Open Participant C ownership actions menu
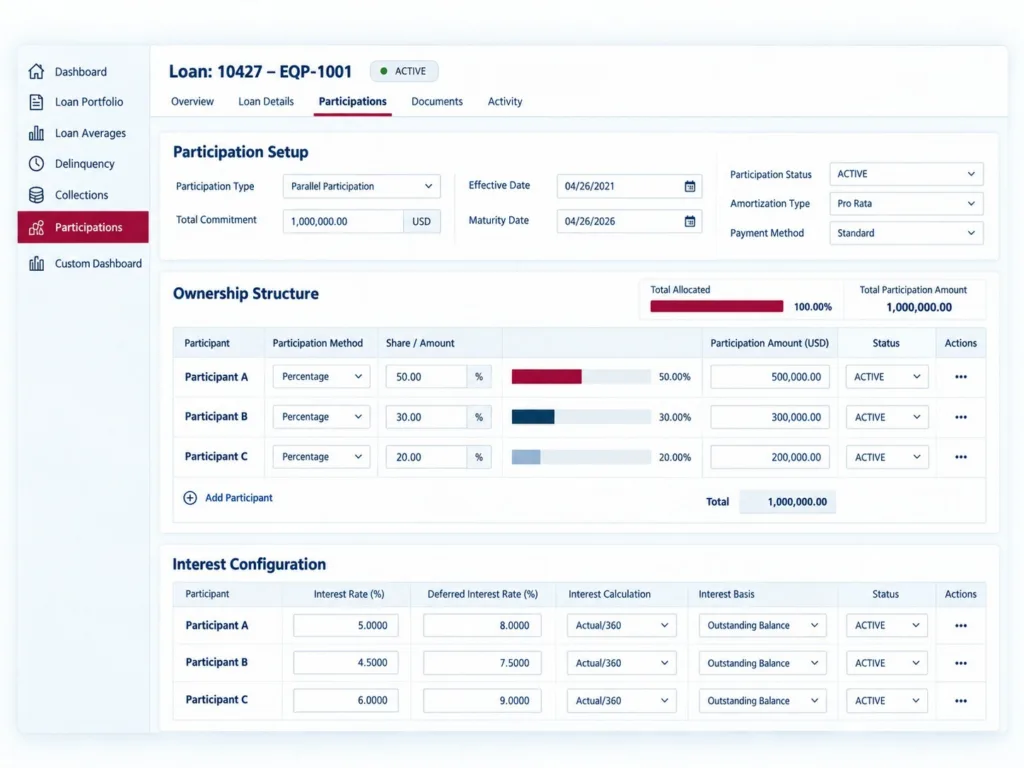This screenshot has height=768, width=1024. click(961, 457)
